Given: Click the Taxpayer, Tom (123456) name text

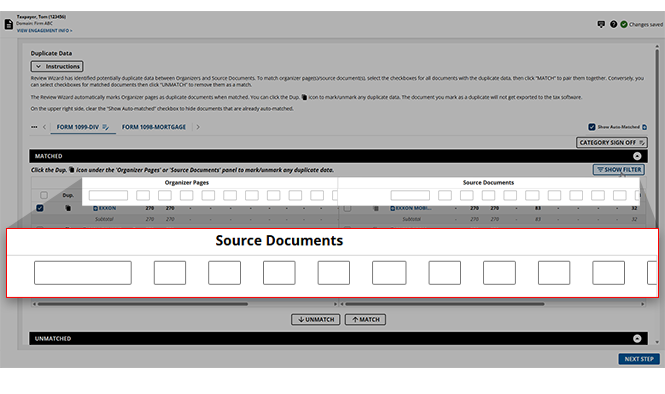Looking at the screenshot, I should pyautogui.click(x=41, y=17).
